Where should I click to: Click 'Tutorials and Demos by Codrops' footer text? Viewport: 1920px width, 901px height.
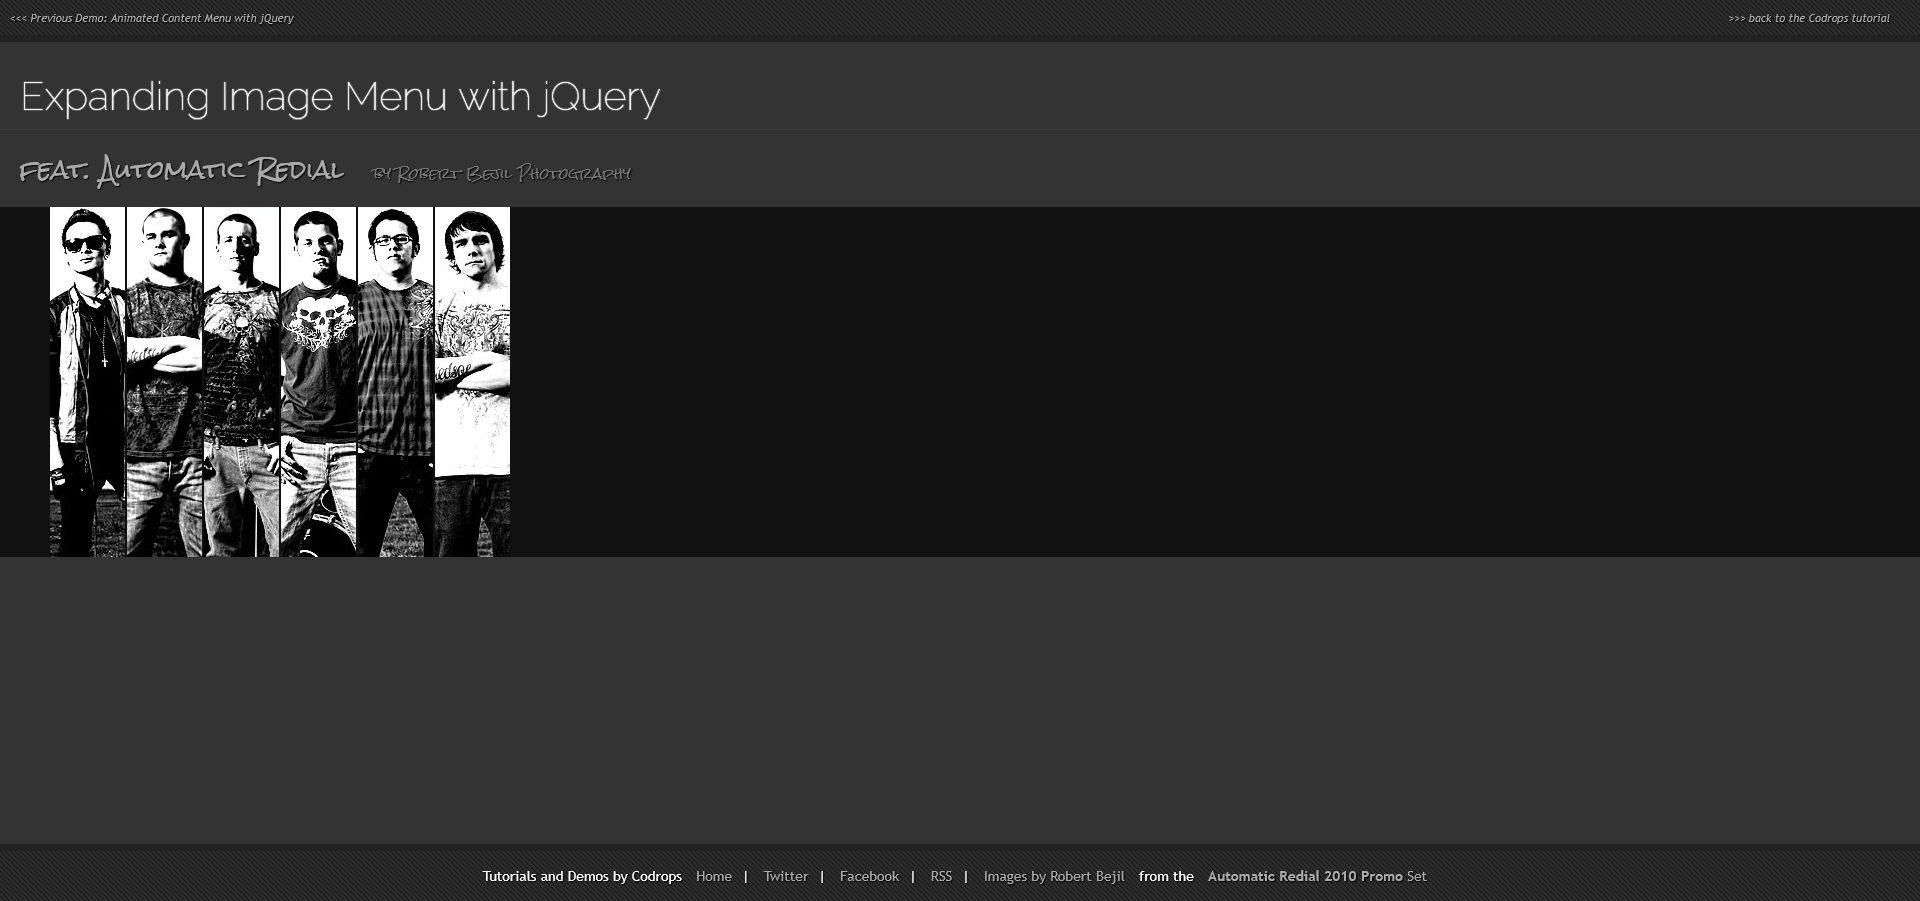point(582,876)
